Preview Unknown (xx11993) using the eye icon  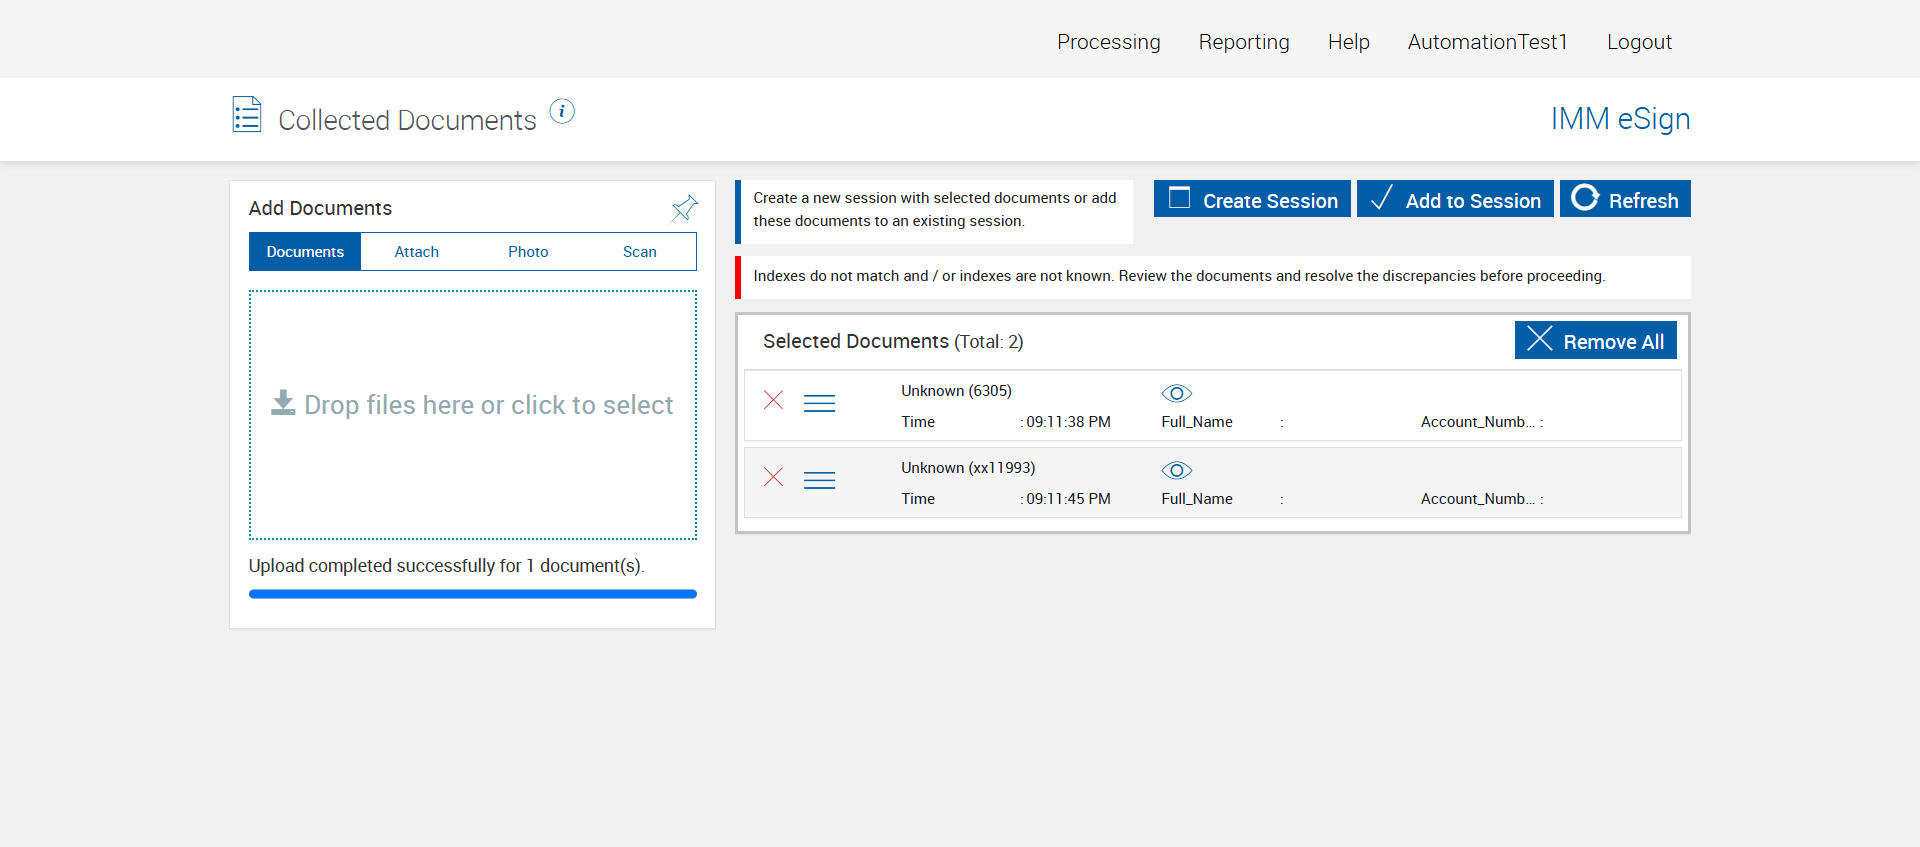[x=1176, y=470]
